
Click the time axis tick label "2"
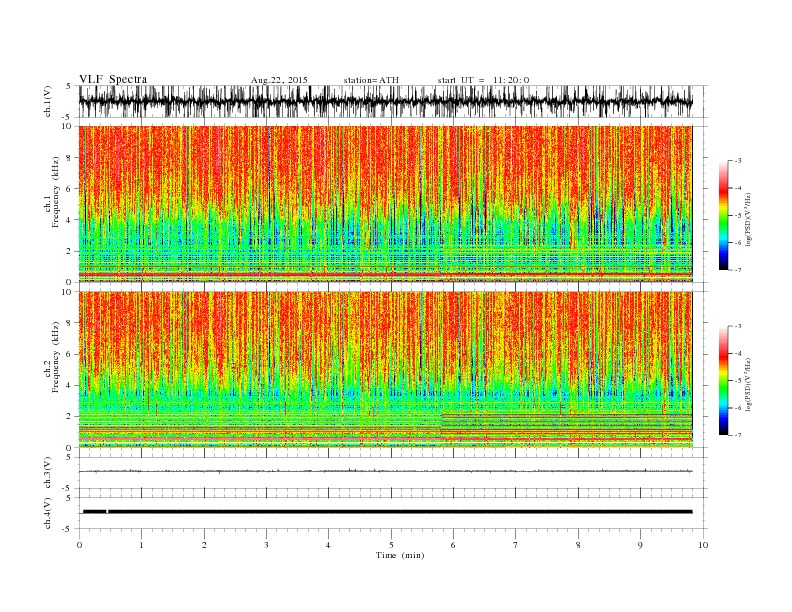coord(204,545)
